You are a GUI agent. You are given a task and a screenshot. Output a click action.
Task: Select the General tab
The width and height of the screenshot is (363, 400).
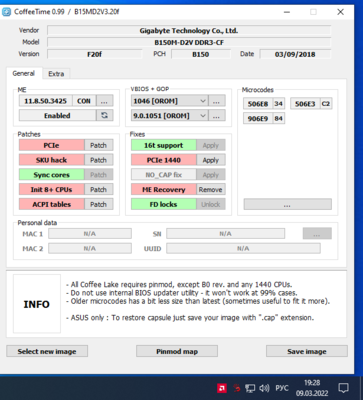[x=24, y=73]
